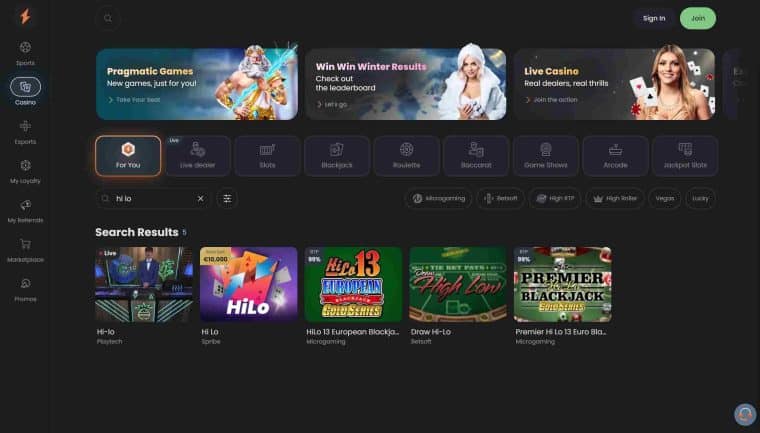Open the live support chat bubble
Viewport: 760px width, 433px height.
[x=745, y=415]
